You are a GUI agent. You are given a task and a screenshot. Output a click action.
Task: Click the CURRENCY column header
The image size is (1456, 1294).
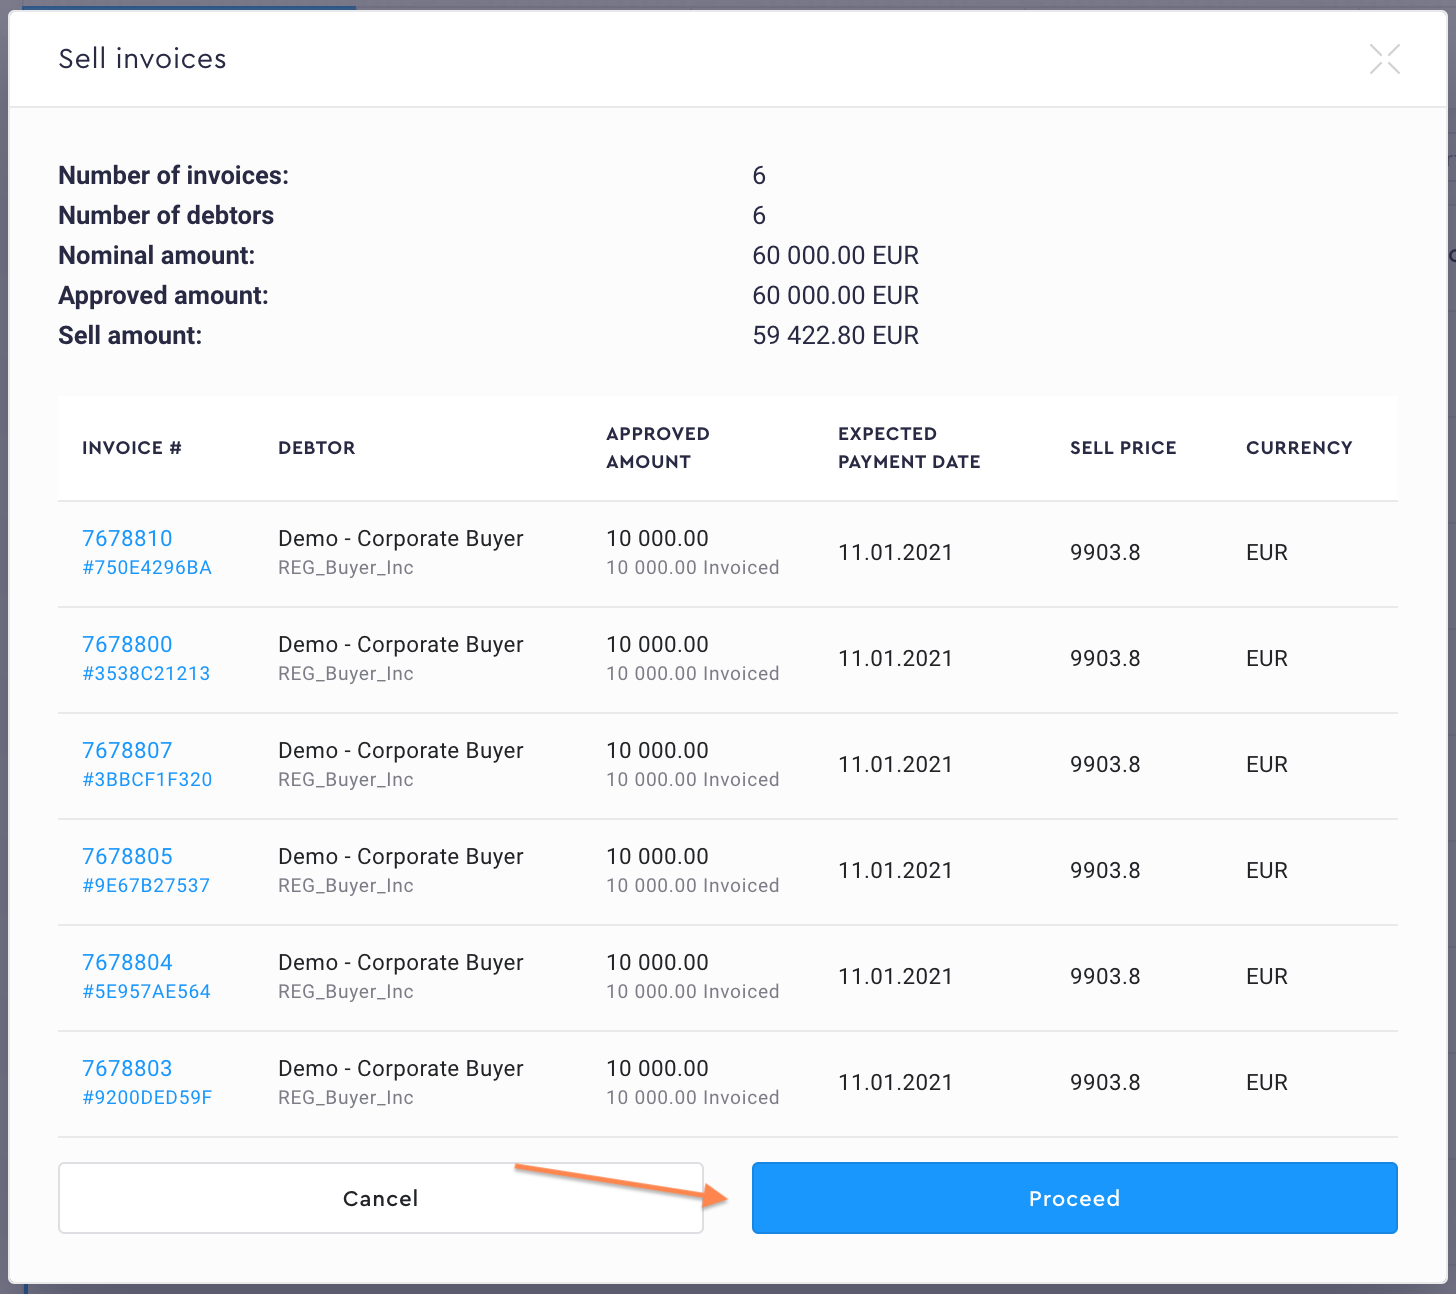tap(1298, 448)
